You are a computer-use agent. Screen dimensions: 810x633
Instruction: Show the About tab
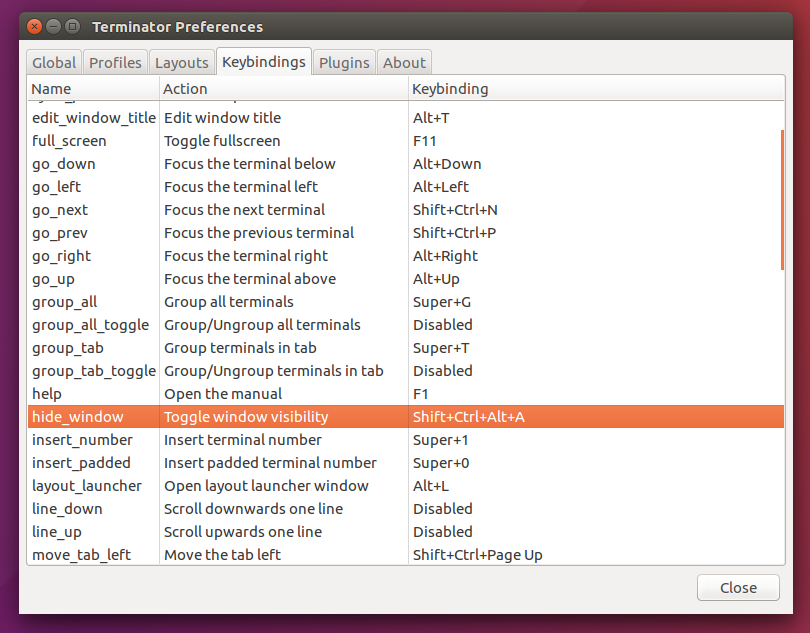(x=404, y=63)
